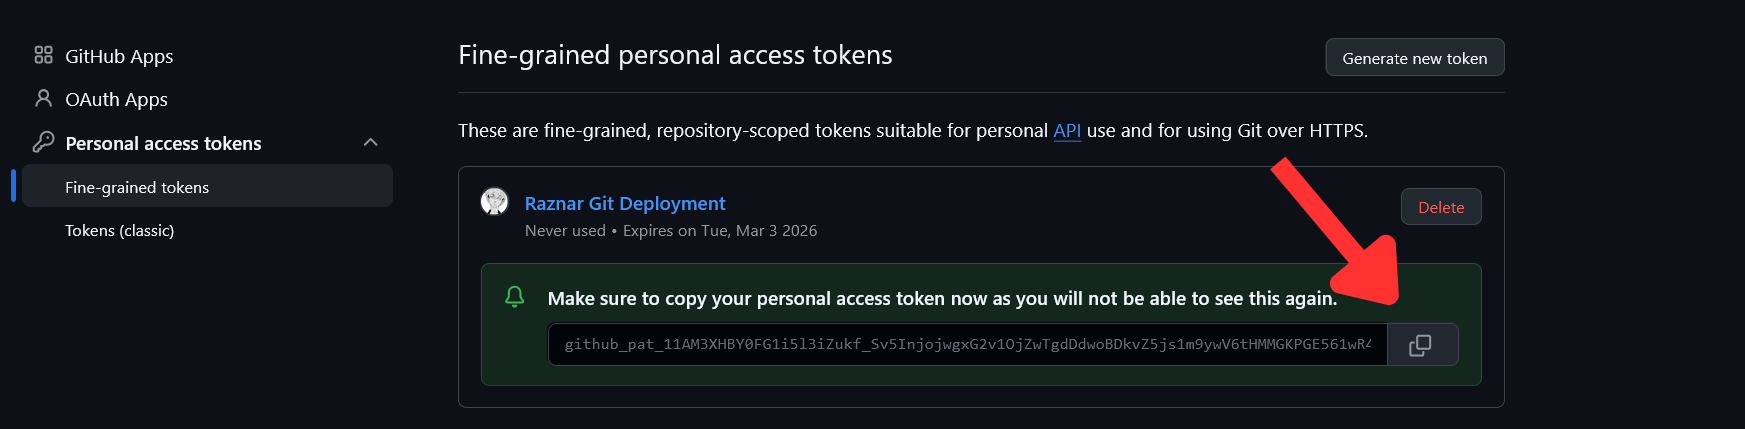Click the Make sure to copy warning message

[x=941, y=298]
